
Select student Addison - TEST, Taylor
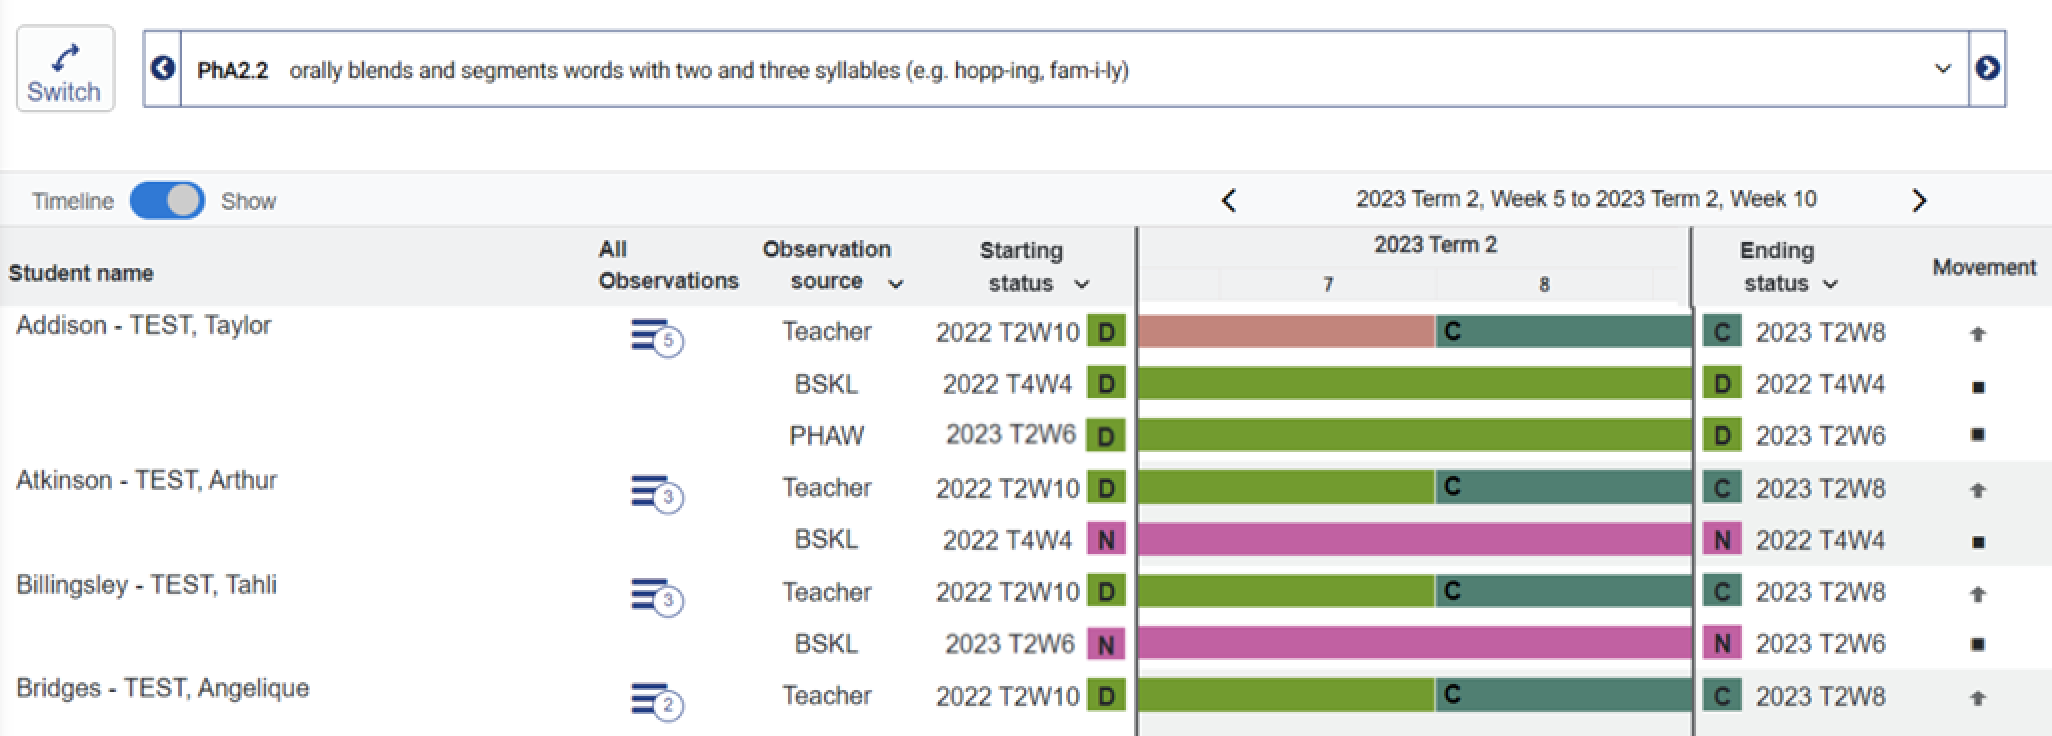click(x=144, y=326)
